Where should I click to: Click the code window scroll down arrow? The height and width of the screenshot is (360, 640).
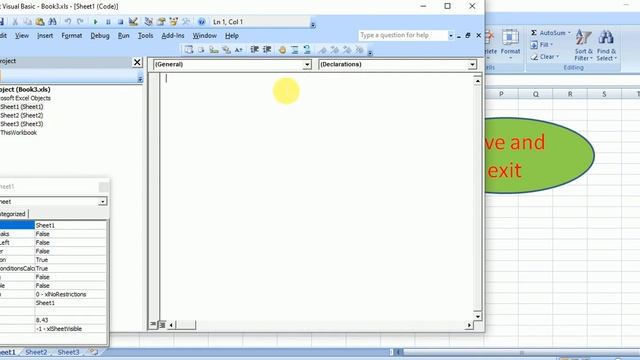point(478,316)
